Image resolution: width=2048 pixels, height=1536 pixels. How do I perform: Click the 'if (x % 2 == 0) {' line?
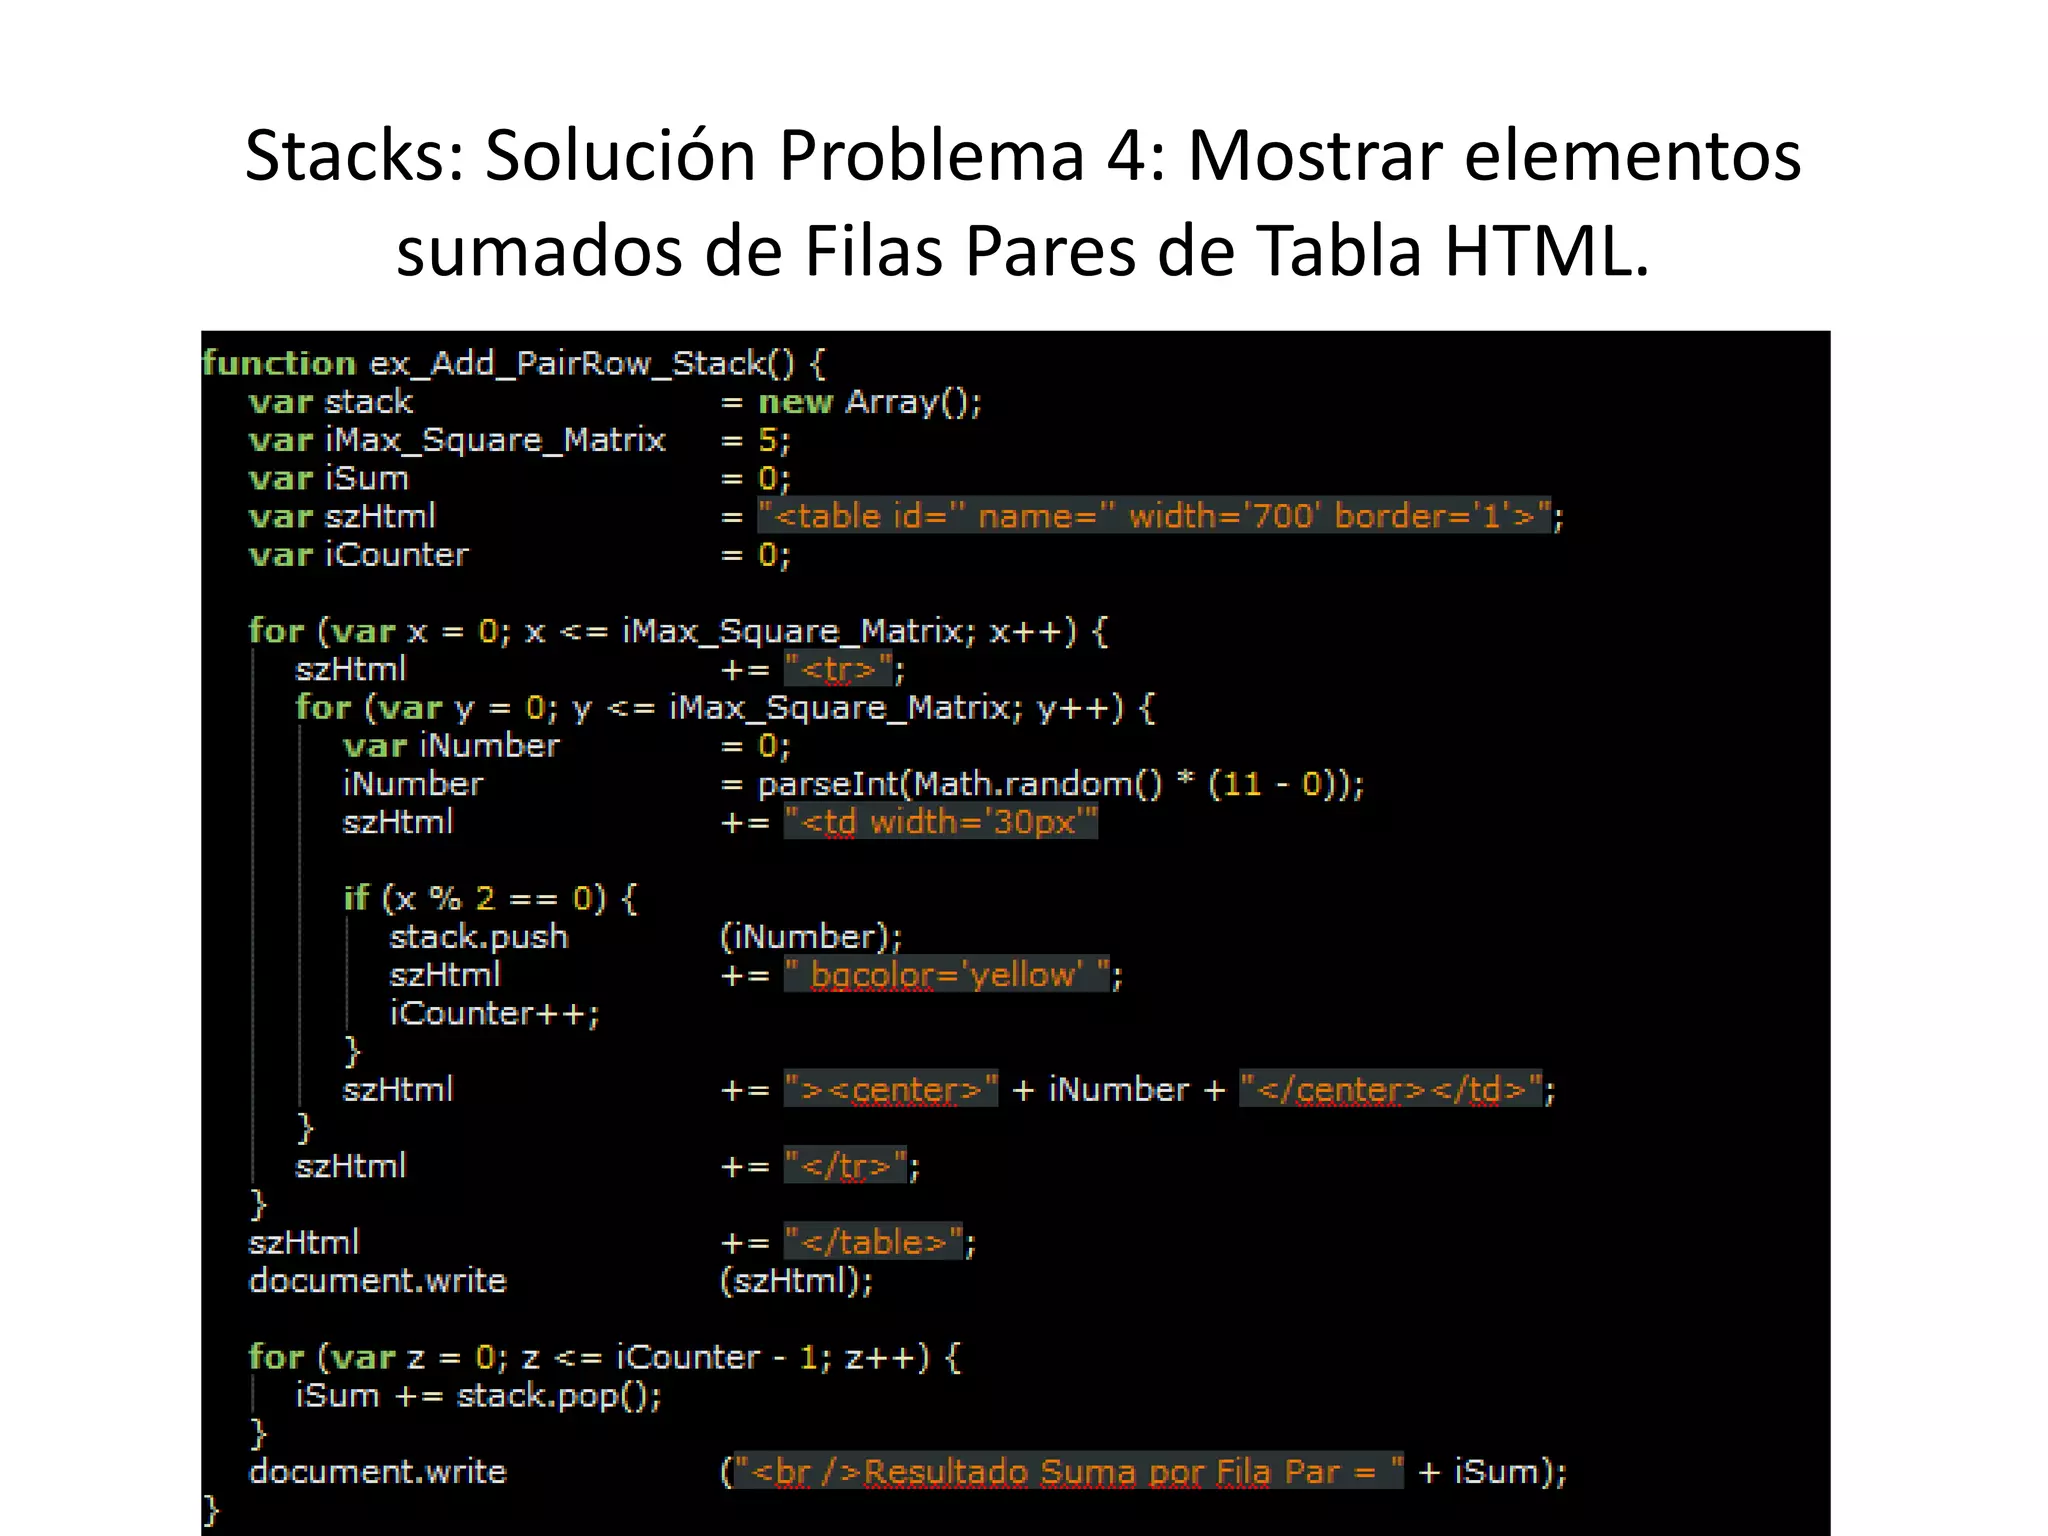coord(490,899)
